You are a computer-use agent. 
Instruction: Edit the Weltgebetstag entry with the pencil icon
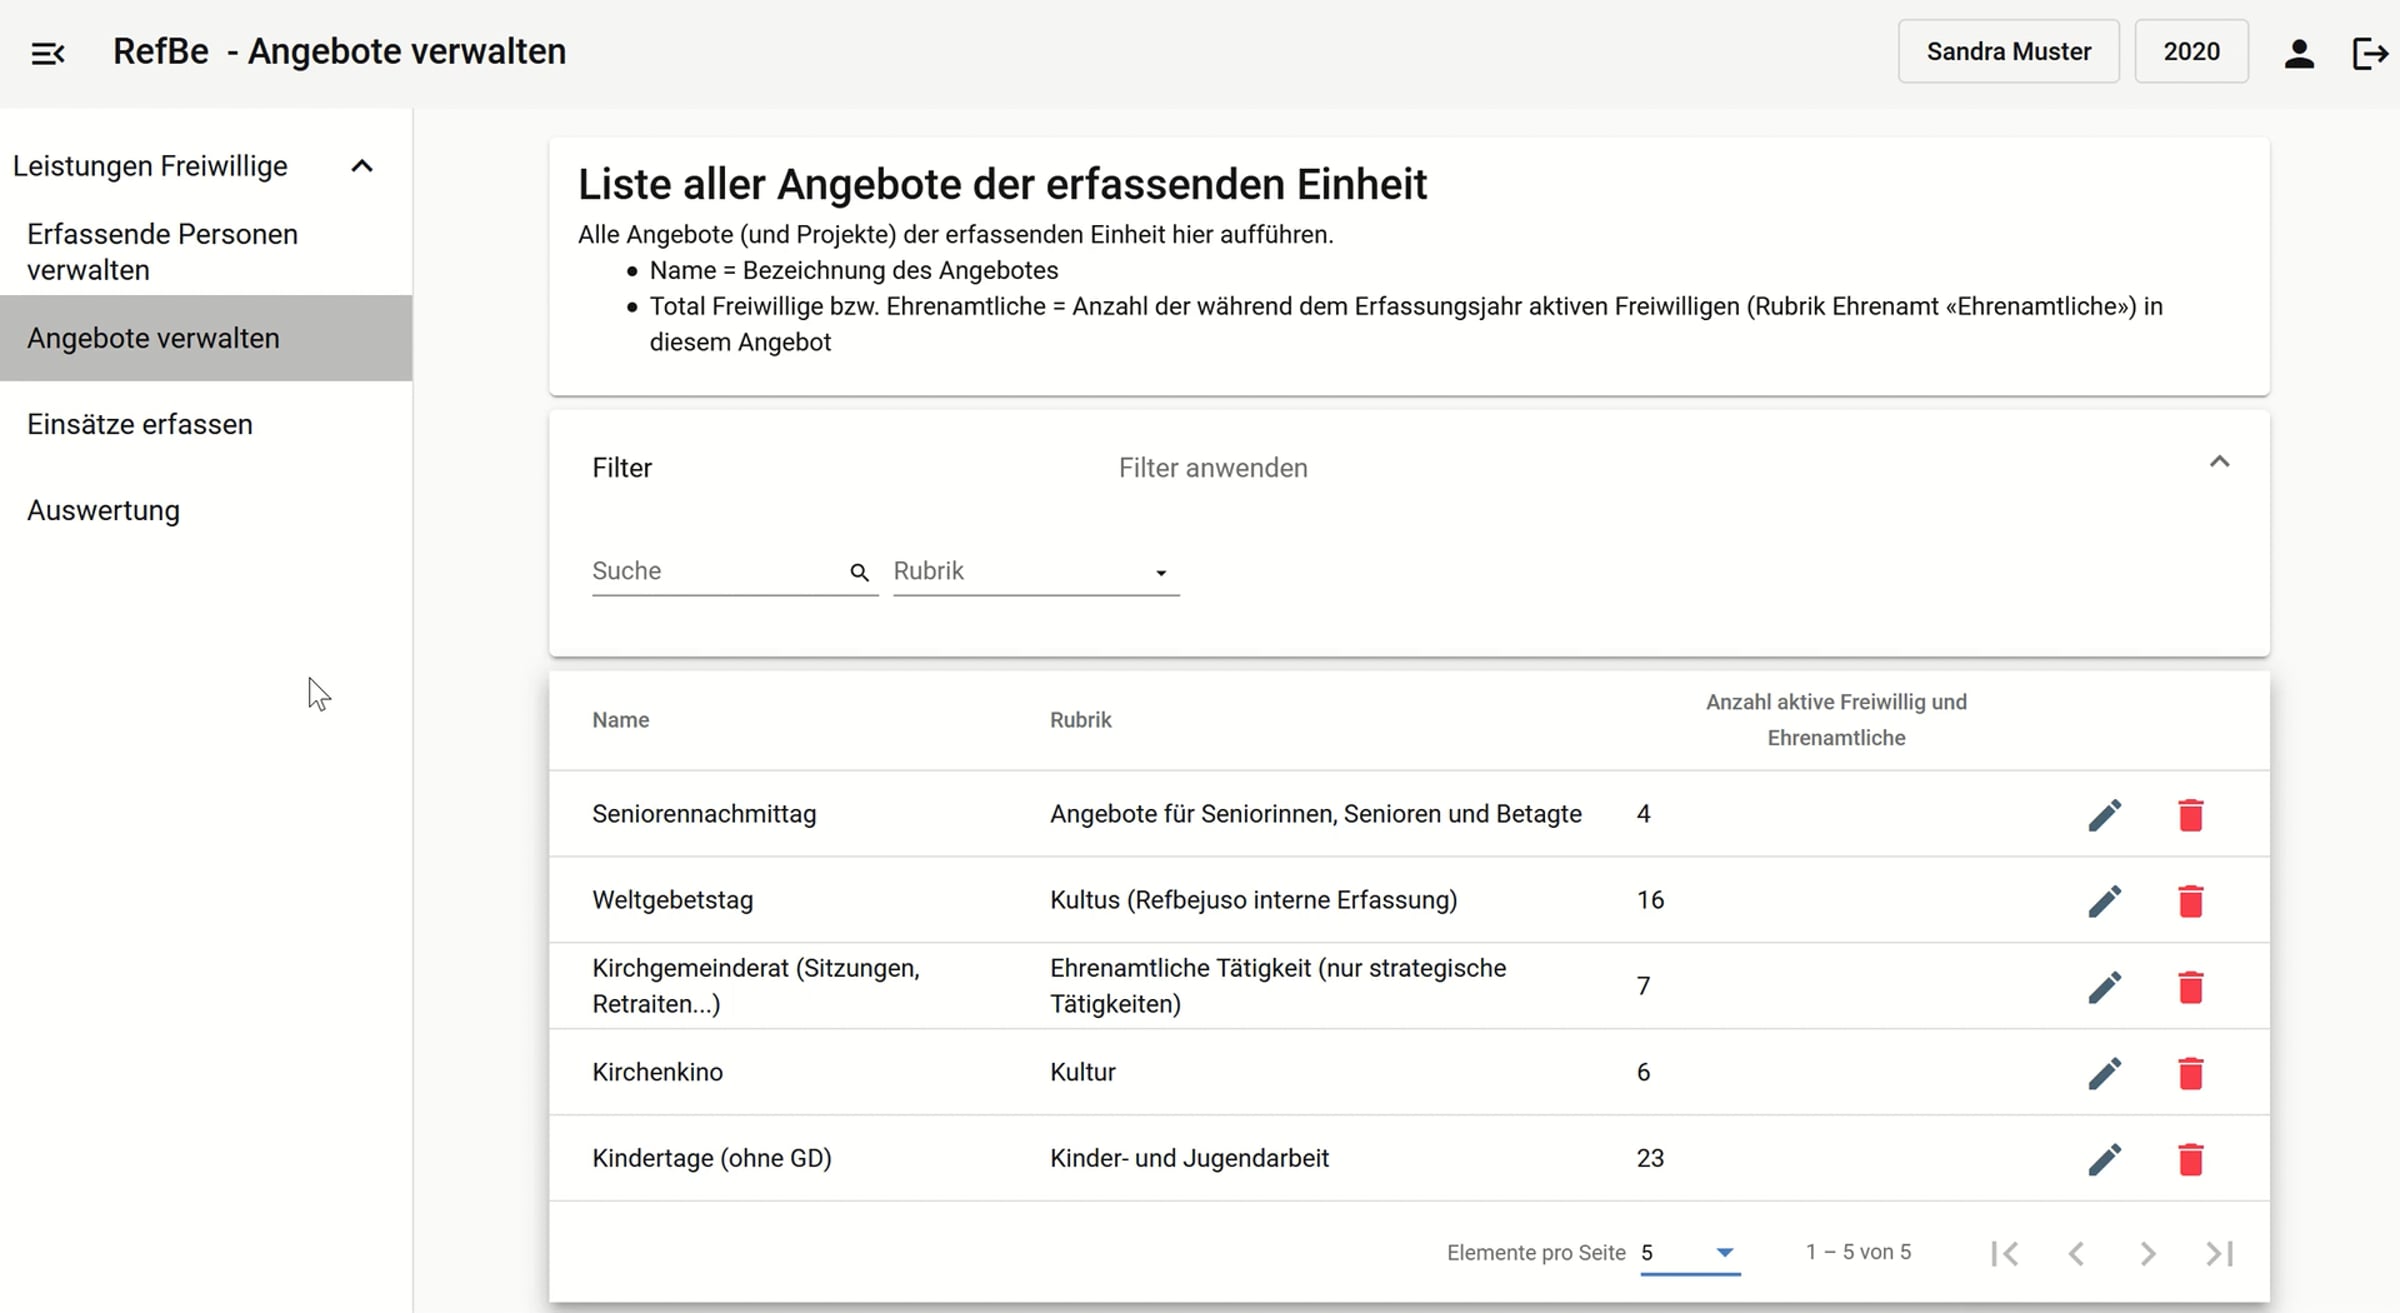point(2105,901)
